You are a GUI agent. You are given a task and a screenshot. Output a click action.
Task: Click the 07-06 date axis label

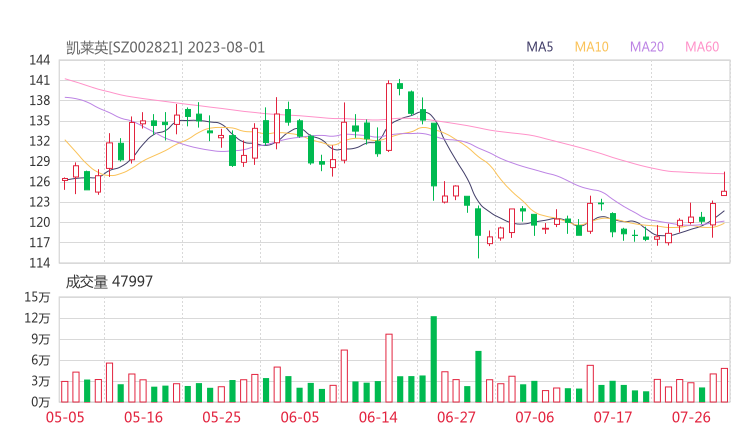point(534,417)
